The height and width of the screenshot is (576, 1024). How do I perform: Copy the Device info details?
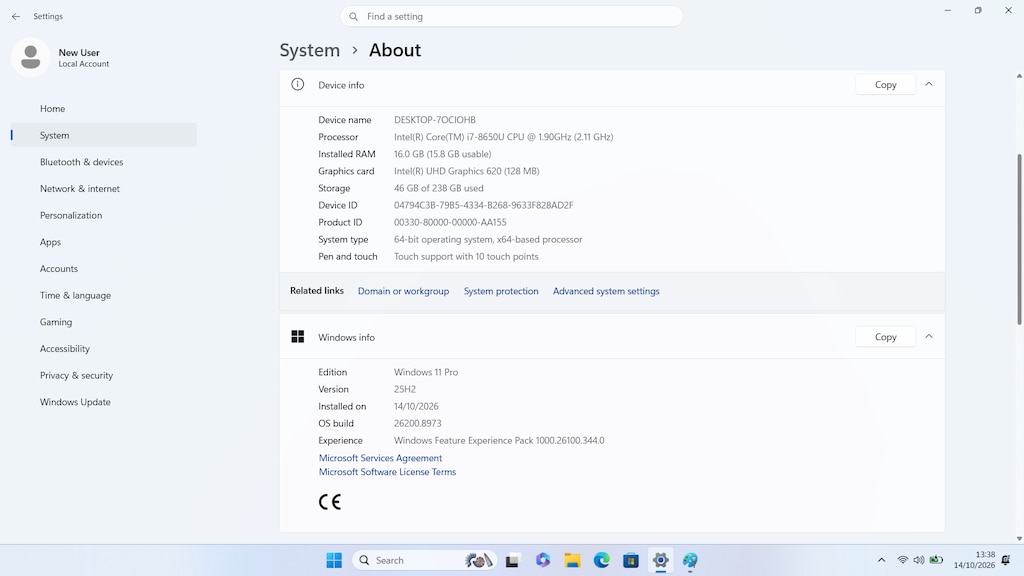[886, 84]
